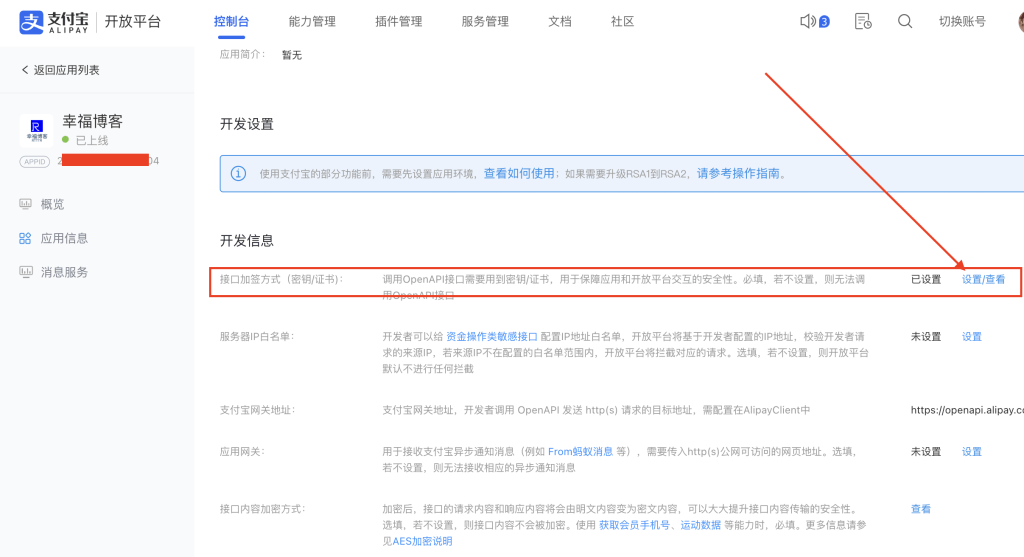The image size is (1024, 557).
Task: Switch to the 控制台 tab
Action: click(232, 22)
